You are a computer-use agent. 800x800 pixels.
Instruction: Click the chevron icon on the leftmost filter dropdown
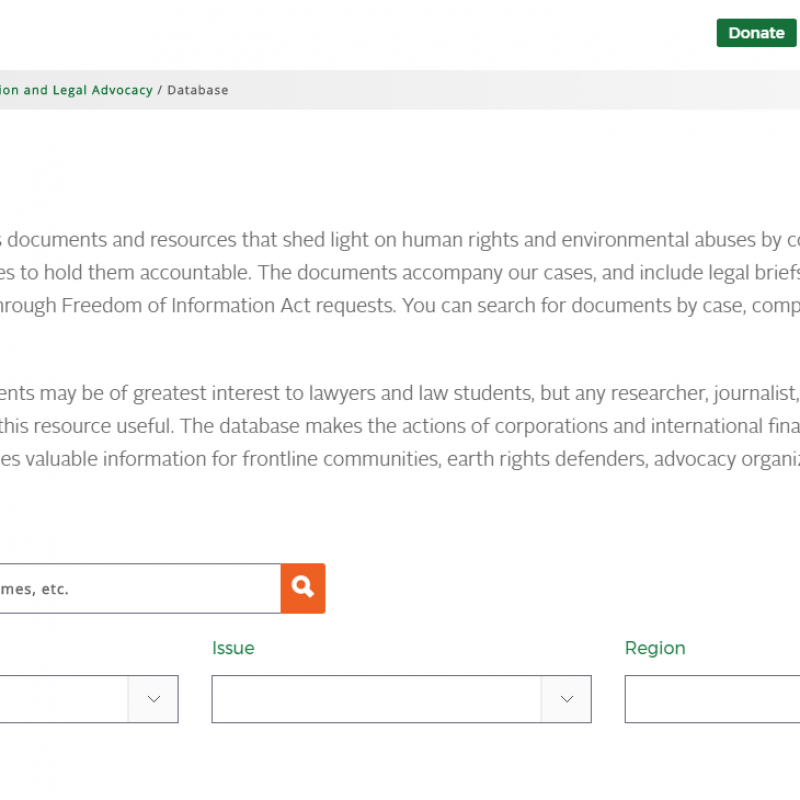coord(152,699)
